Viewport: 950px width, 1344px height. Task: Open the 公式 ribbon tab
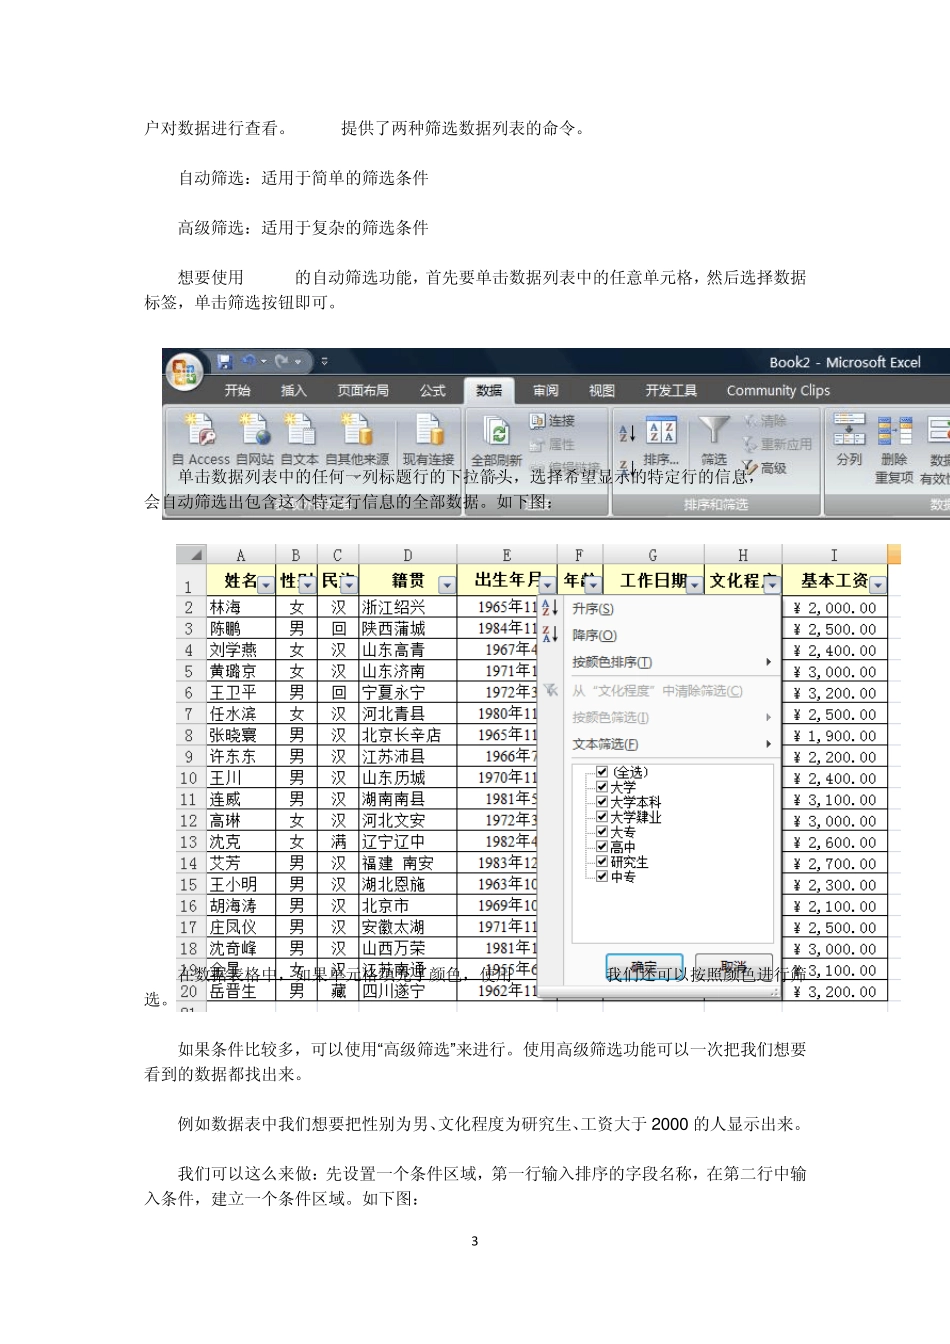point(433,390)
